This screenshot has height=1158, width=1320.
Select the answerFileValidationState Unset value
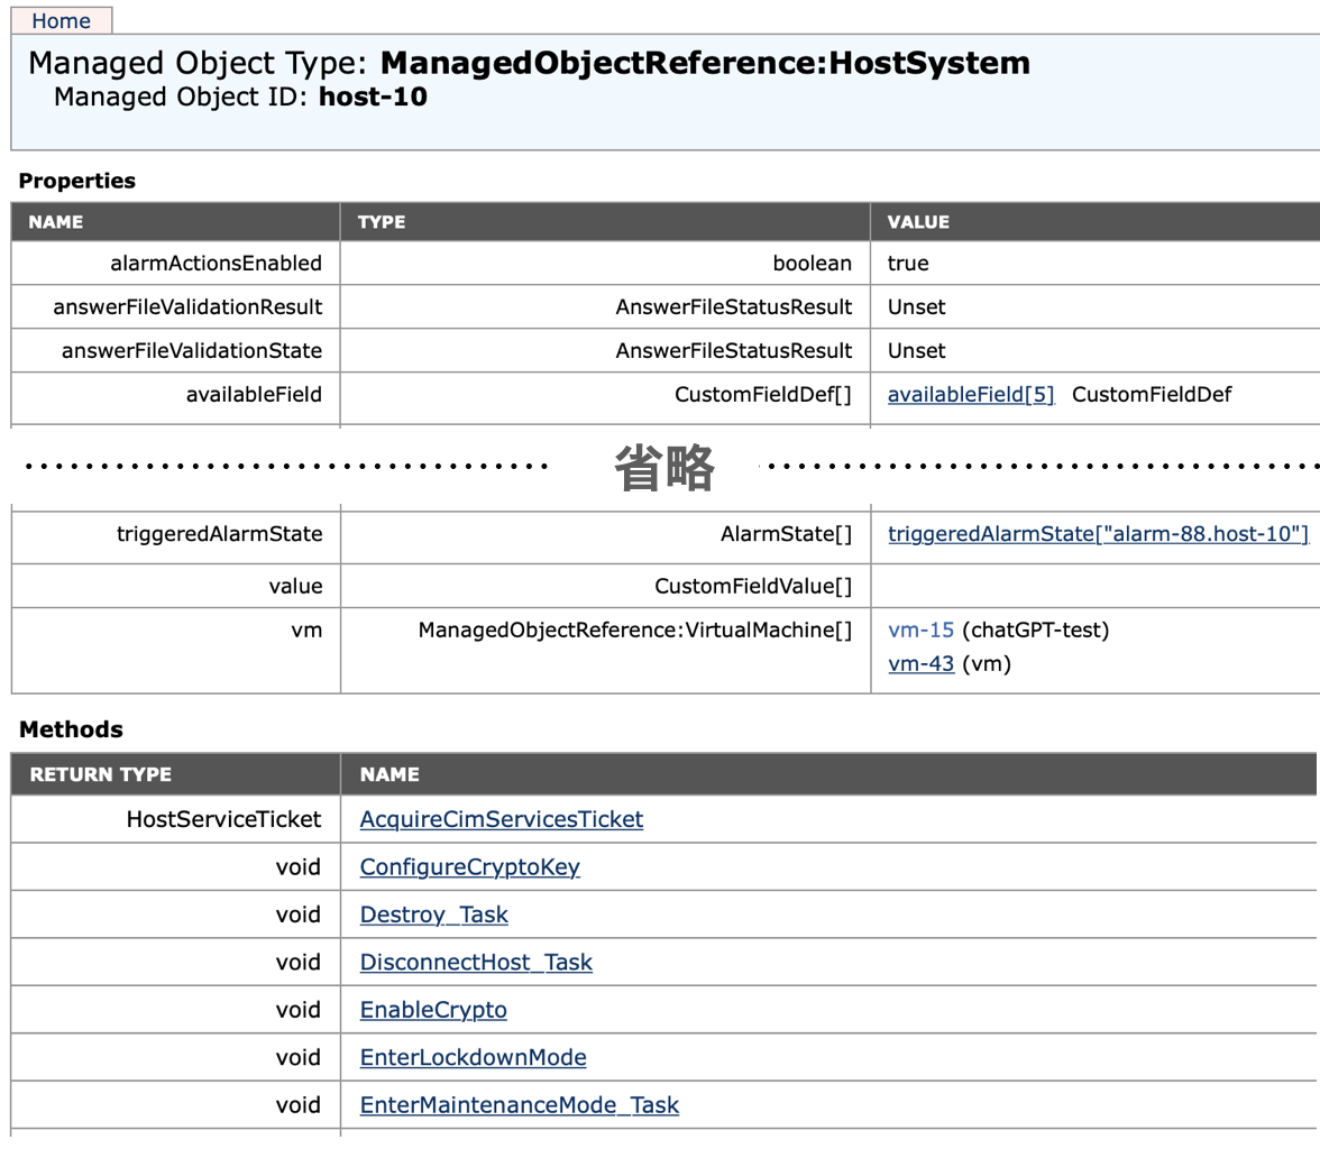[x=915, y=351]
